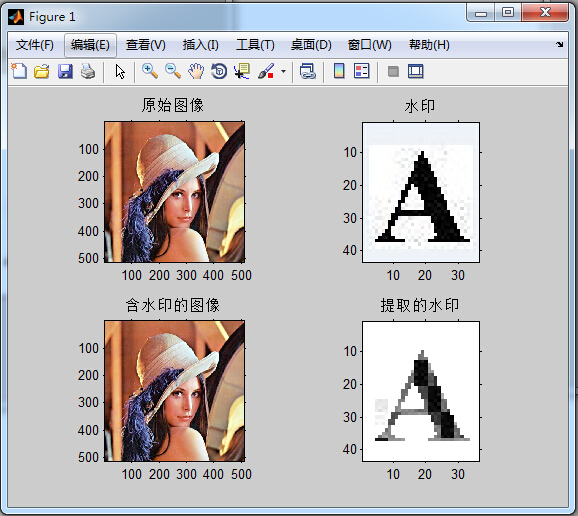Open the 插入(I) menu
The height and width of the screenshot is (516, 578).
(x=201, y=45)
